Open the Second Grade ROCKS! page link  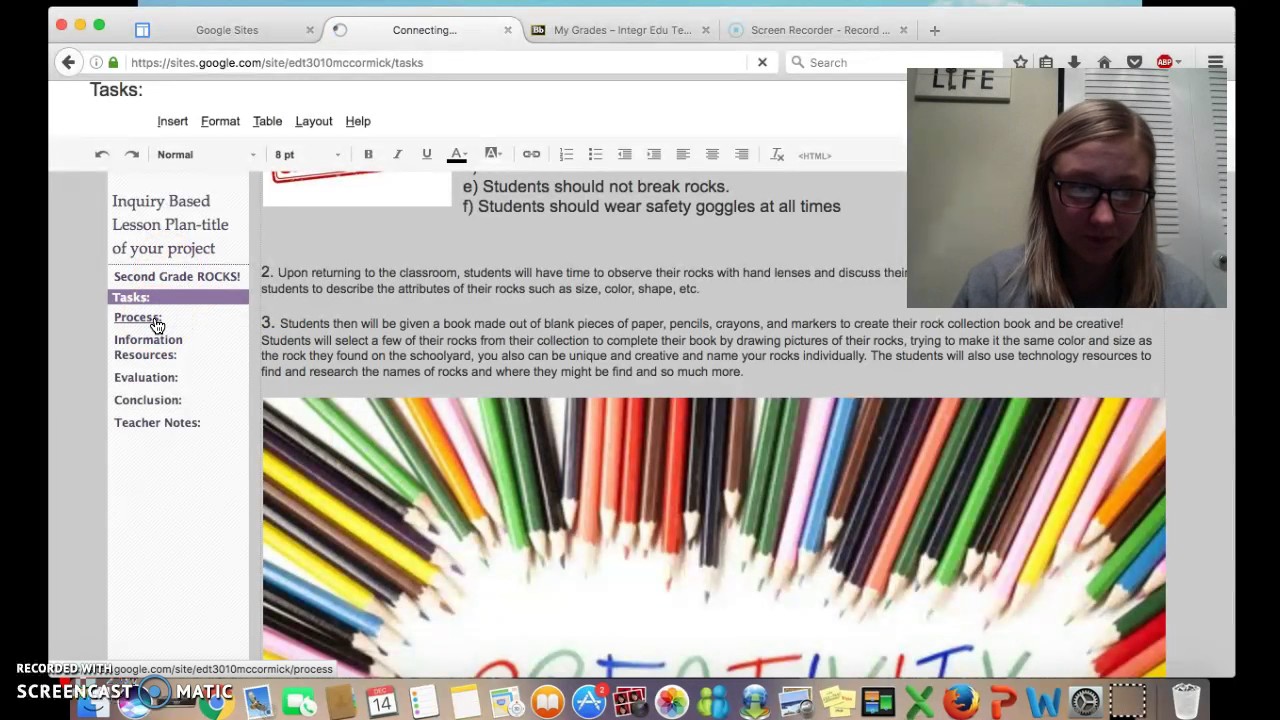tap(177, 276)
